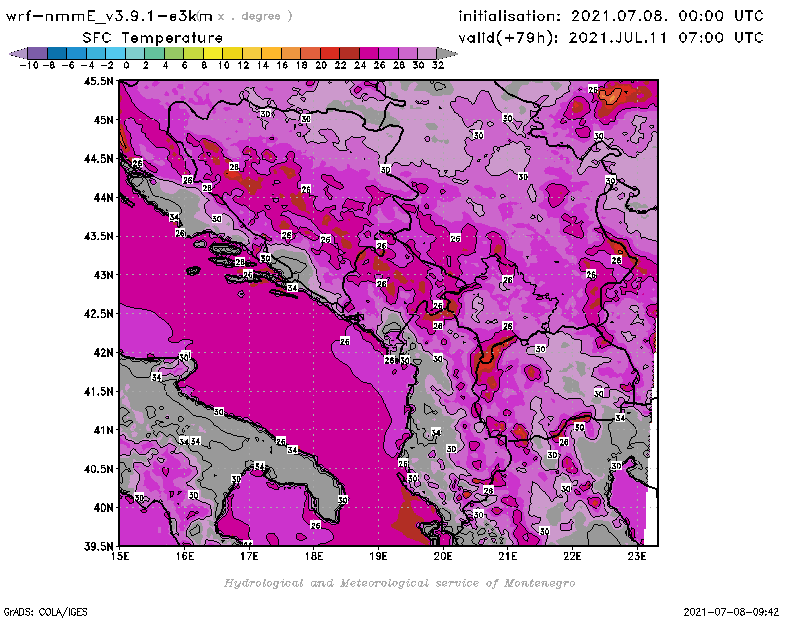Click the 'Hydrological and Meteorological service of Montenegro' caption
The height and width of the screenshot is (618, 800).
[x=399, y=583]
